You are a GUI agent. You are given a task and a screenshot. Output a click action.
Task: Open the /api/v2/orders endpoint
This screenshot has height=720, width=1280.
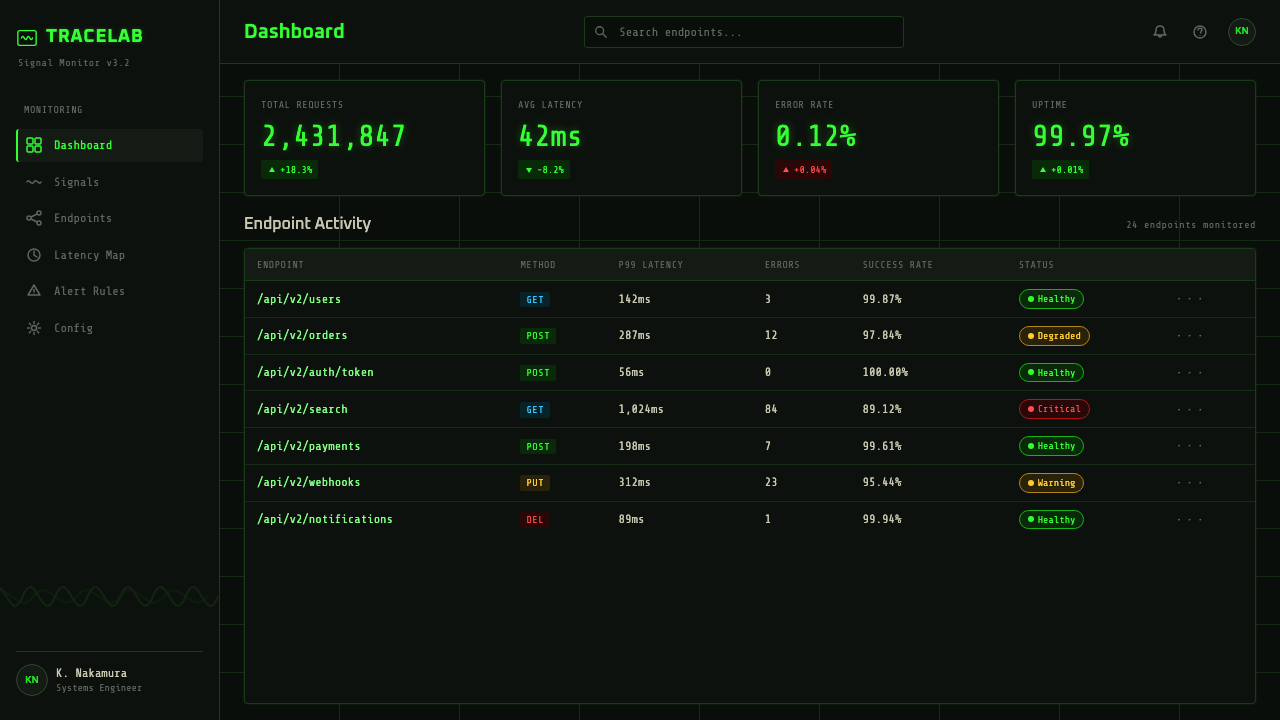(302, 336)
